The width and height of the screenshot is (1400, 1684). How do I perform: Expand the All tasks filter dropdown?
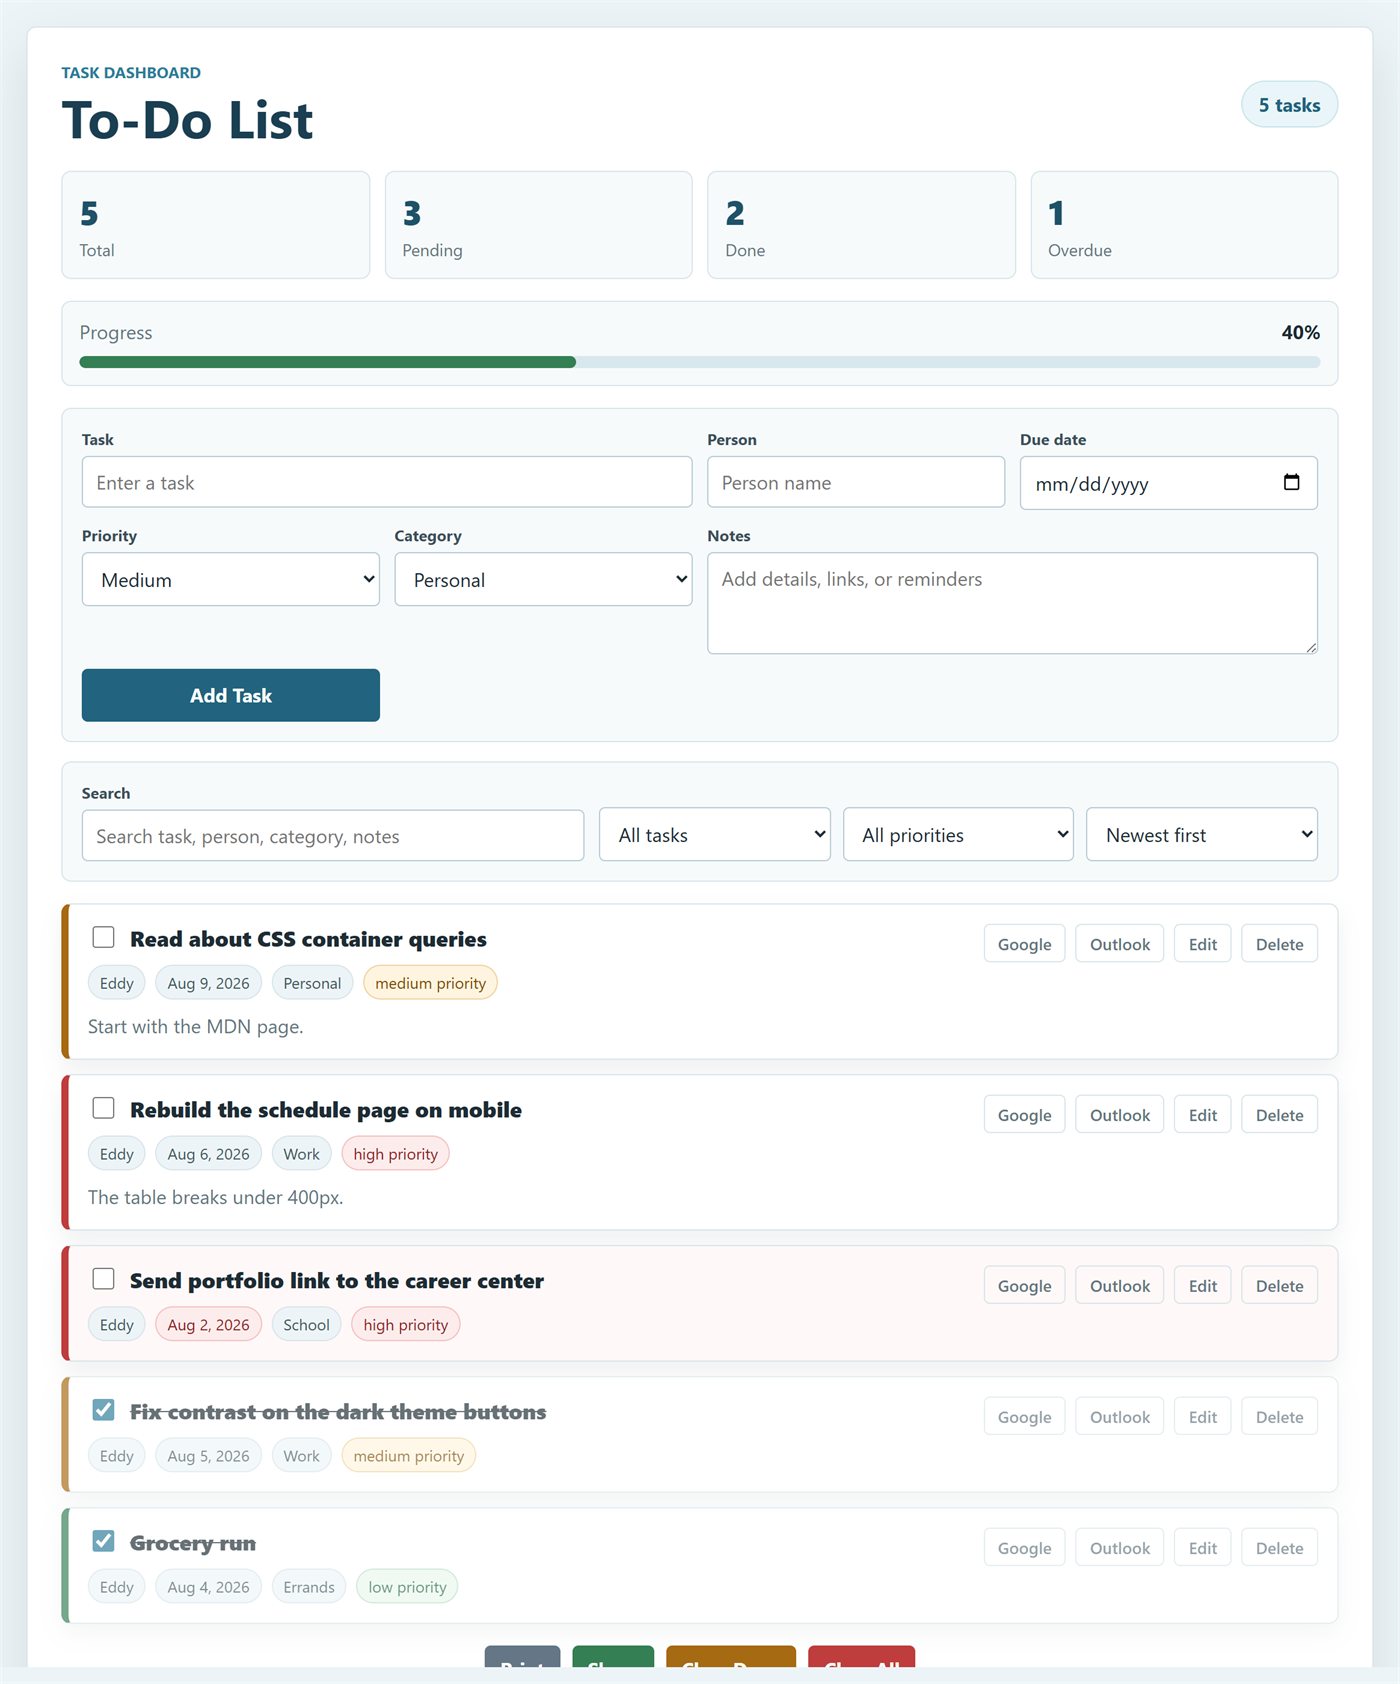point(715,834)
